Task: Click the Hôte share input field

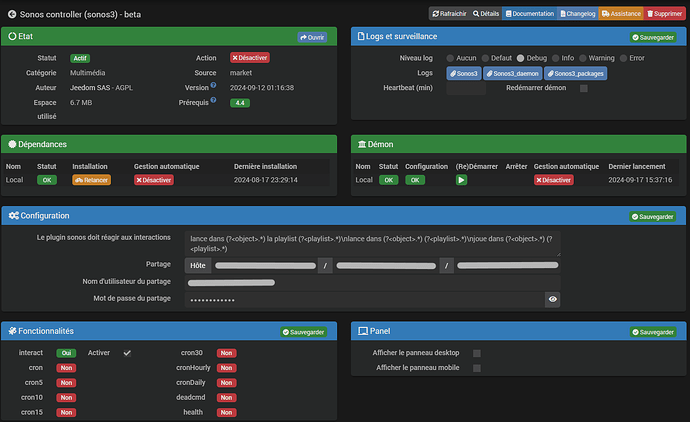Action: tap(265, 265)
